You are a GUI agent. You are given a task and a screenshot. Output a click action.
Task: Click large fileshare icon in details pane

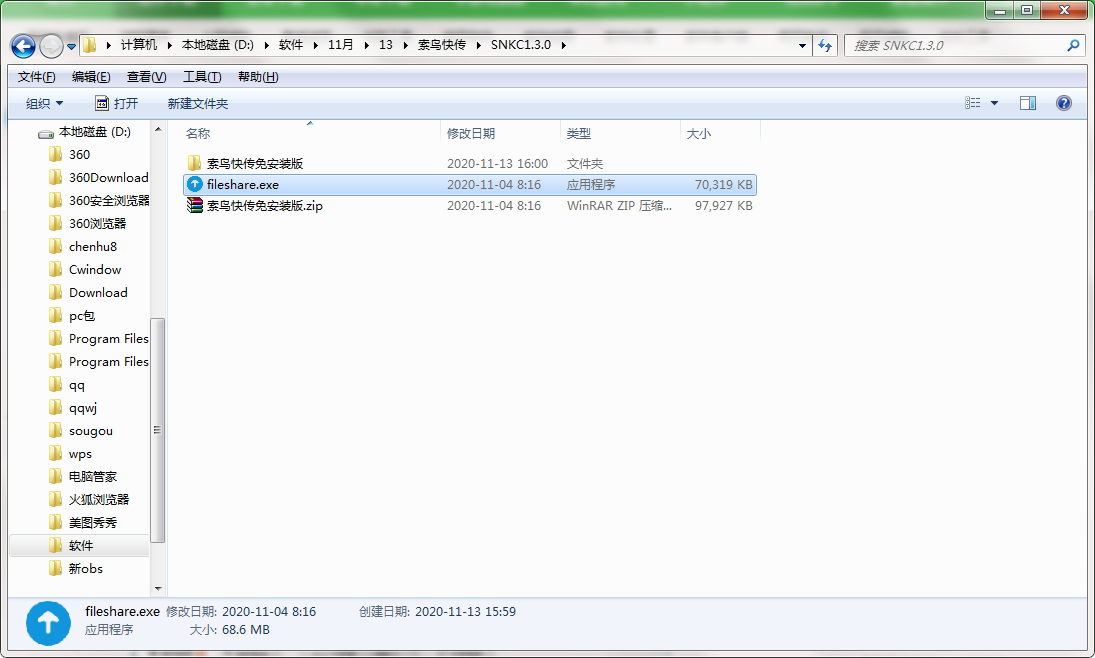(48, 623)
